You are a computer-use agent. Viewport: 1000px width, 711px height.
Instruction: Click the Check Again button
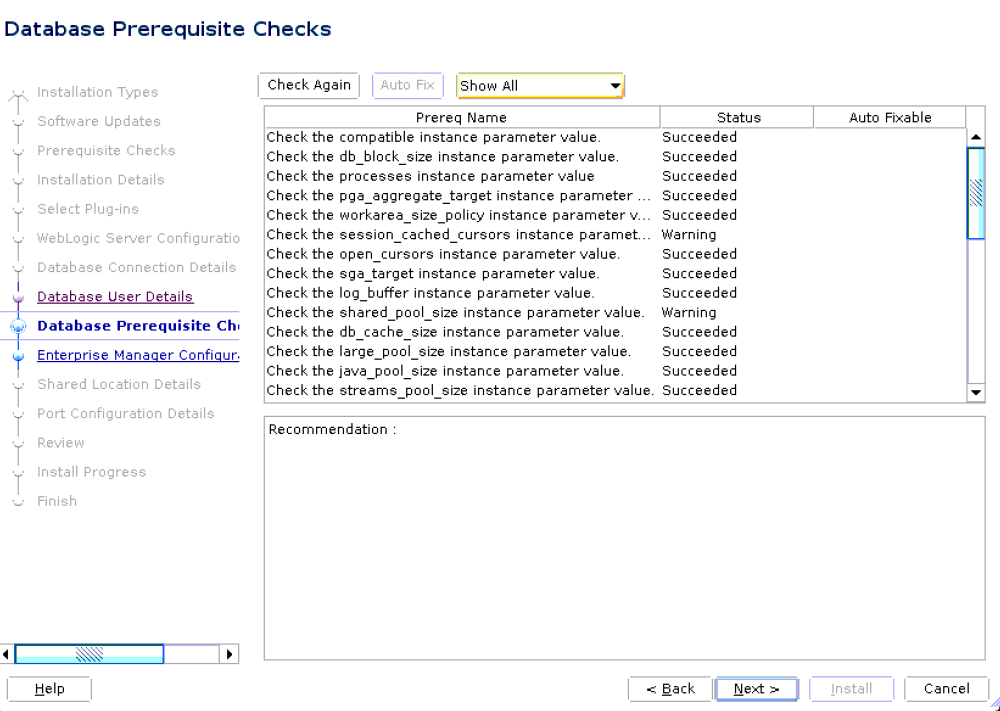308,85
